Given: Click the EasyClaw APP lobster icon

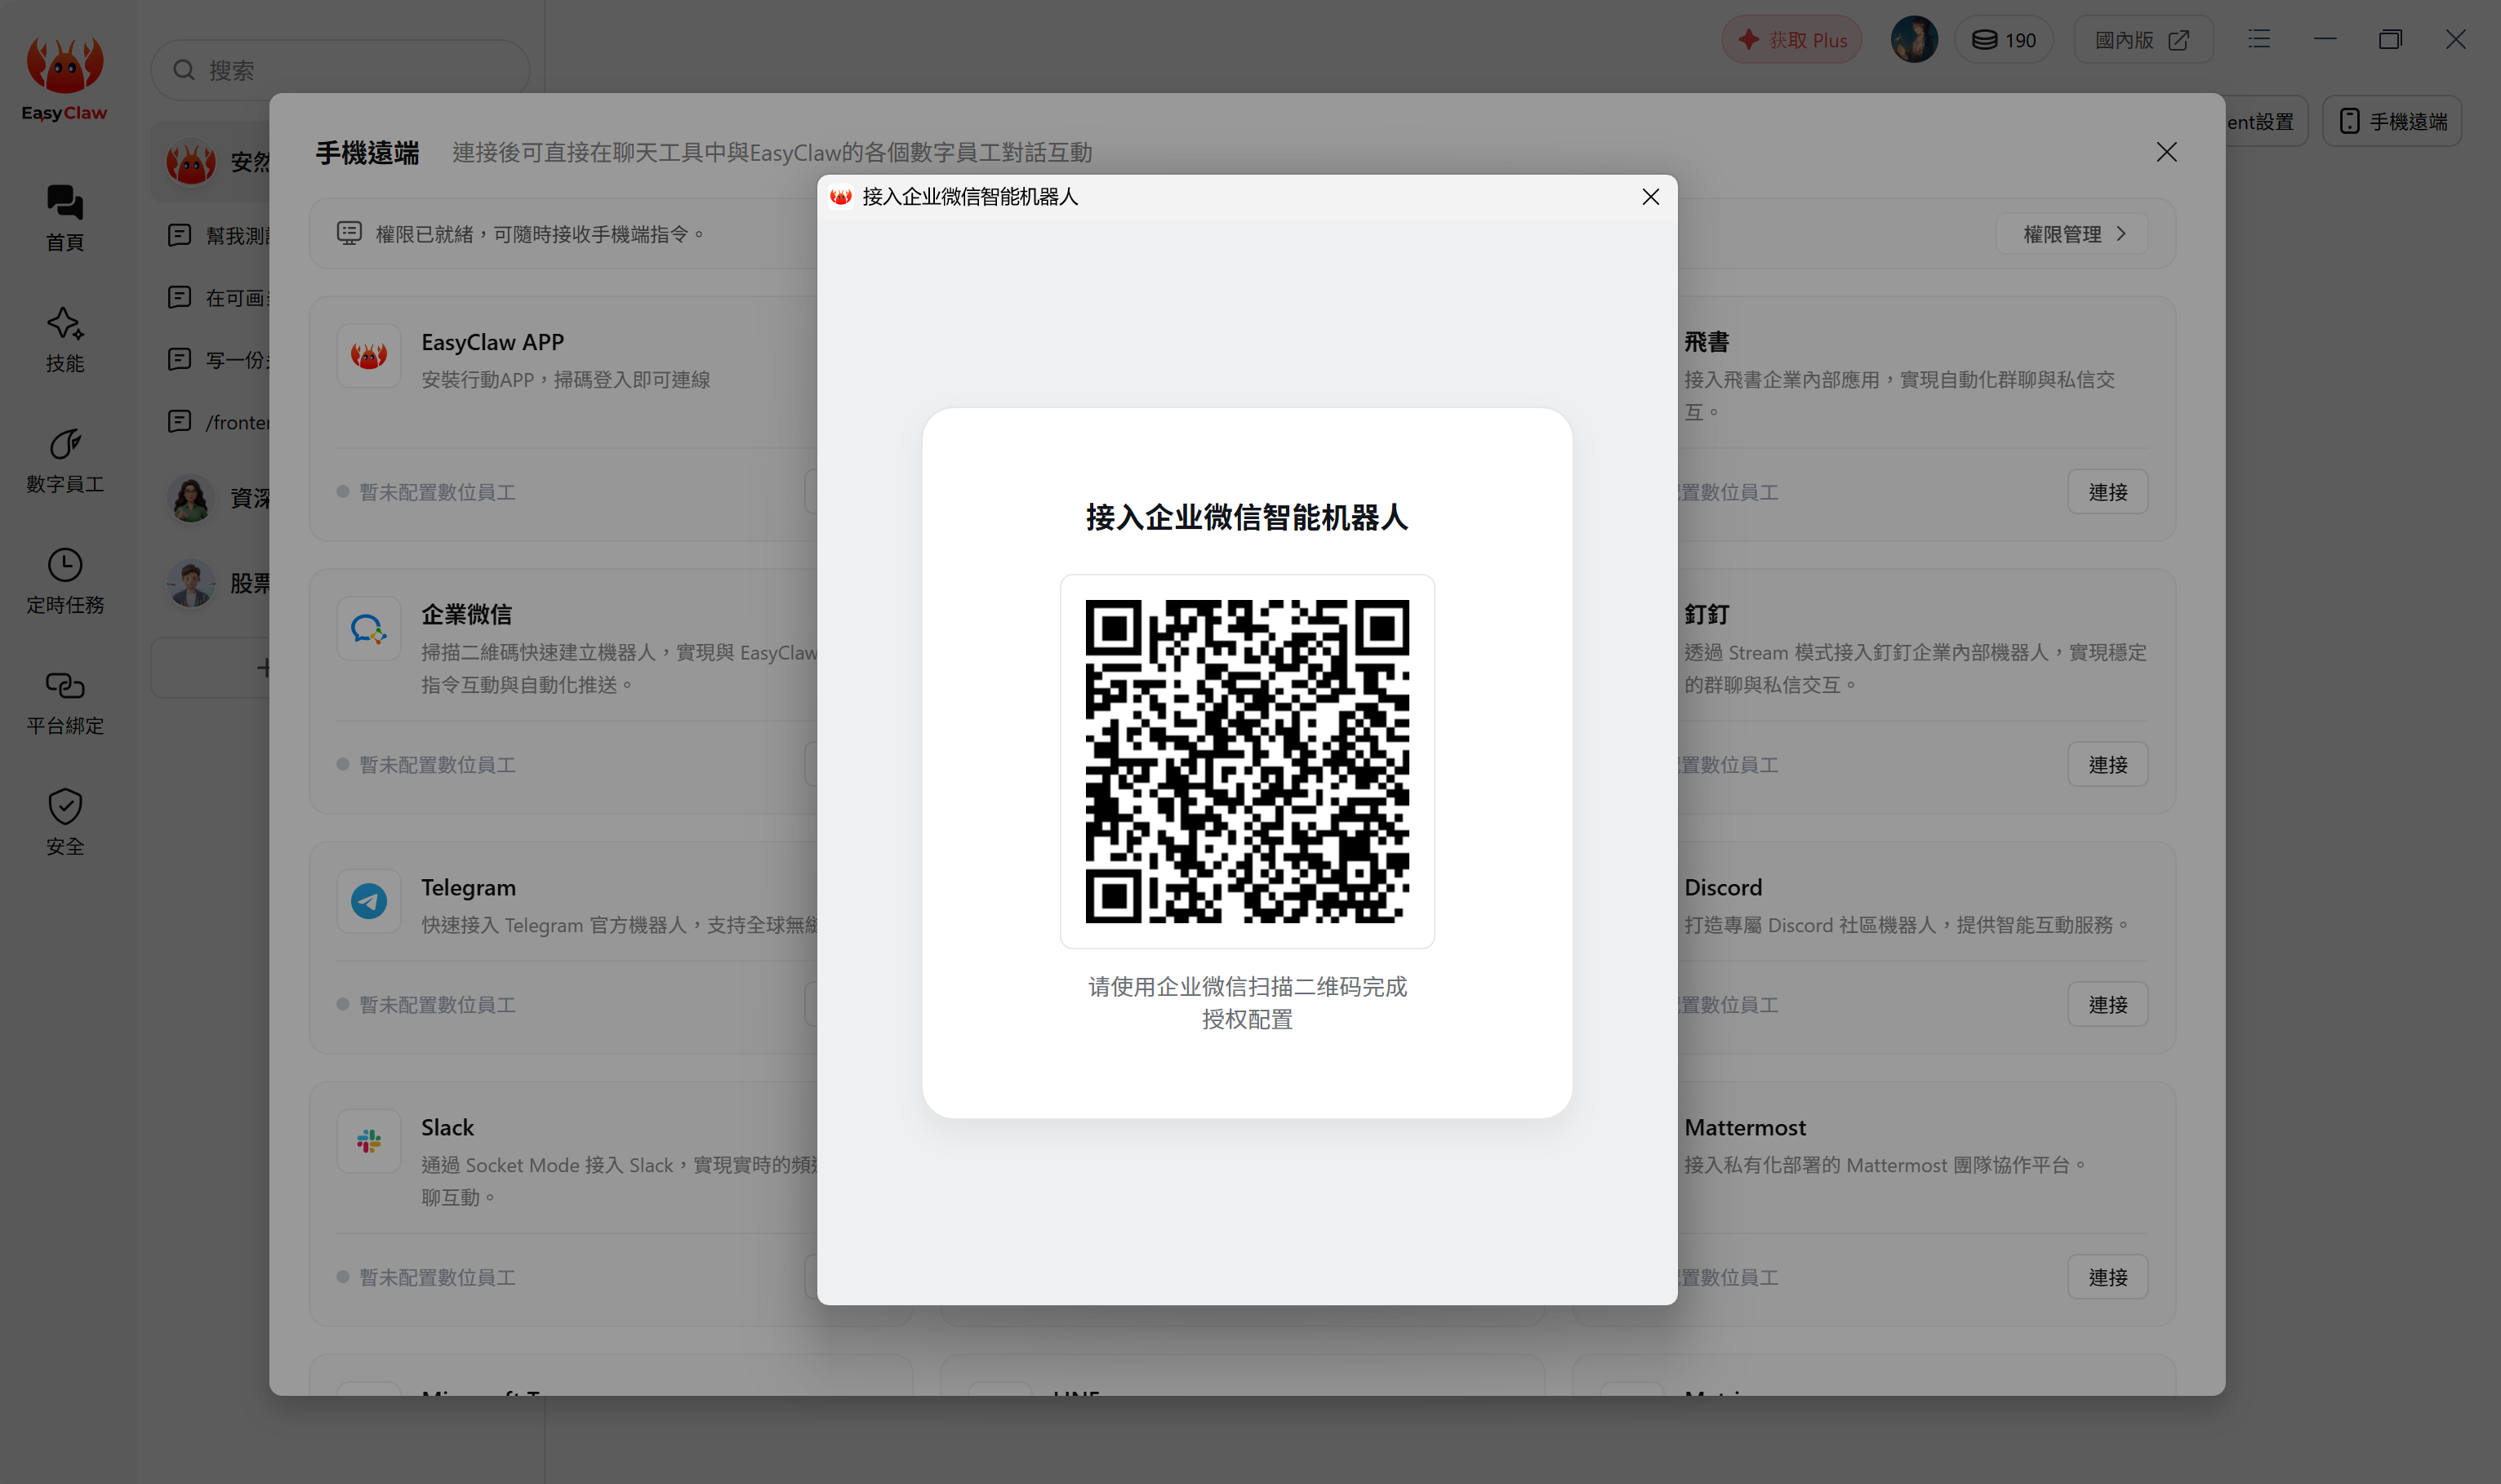Looking at the screenshot, I should click(x=369, y=356).
